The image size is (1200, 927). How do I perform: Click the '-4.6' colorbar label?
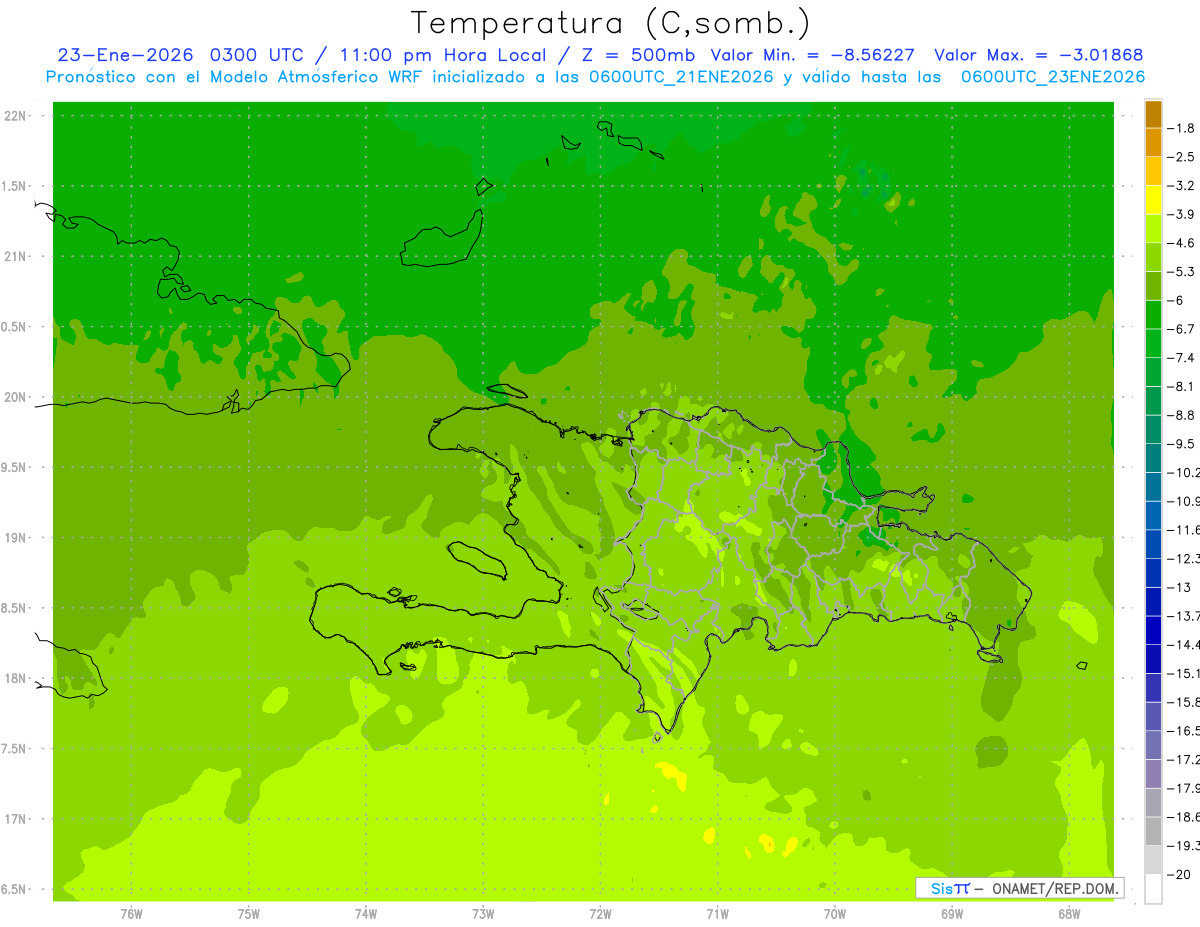point(1180,243)
